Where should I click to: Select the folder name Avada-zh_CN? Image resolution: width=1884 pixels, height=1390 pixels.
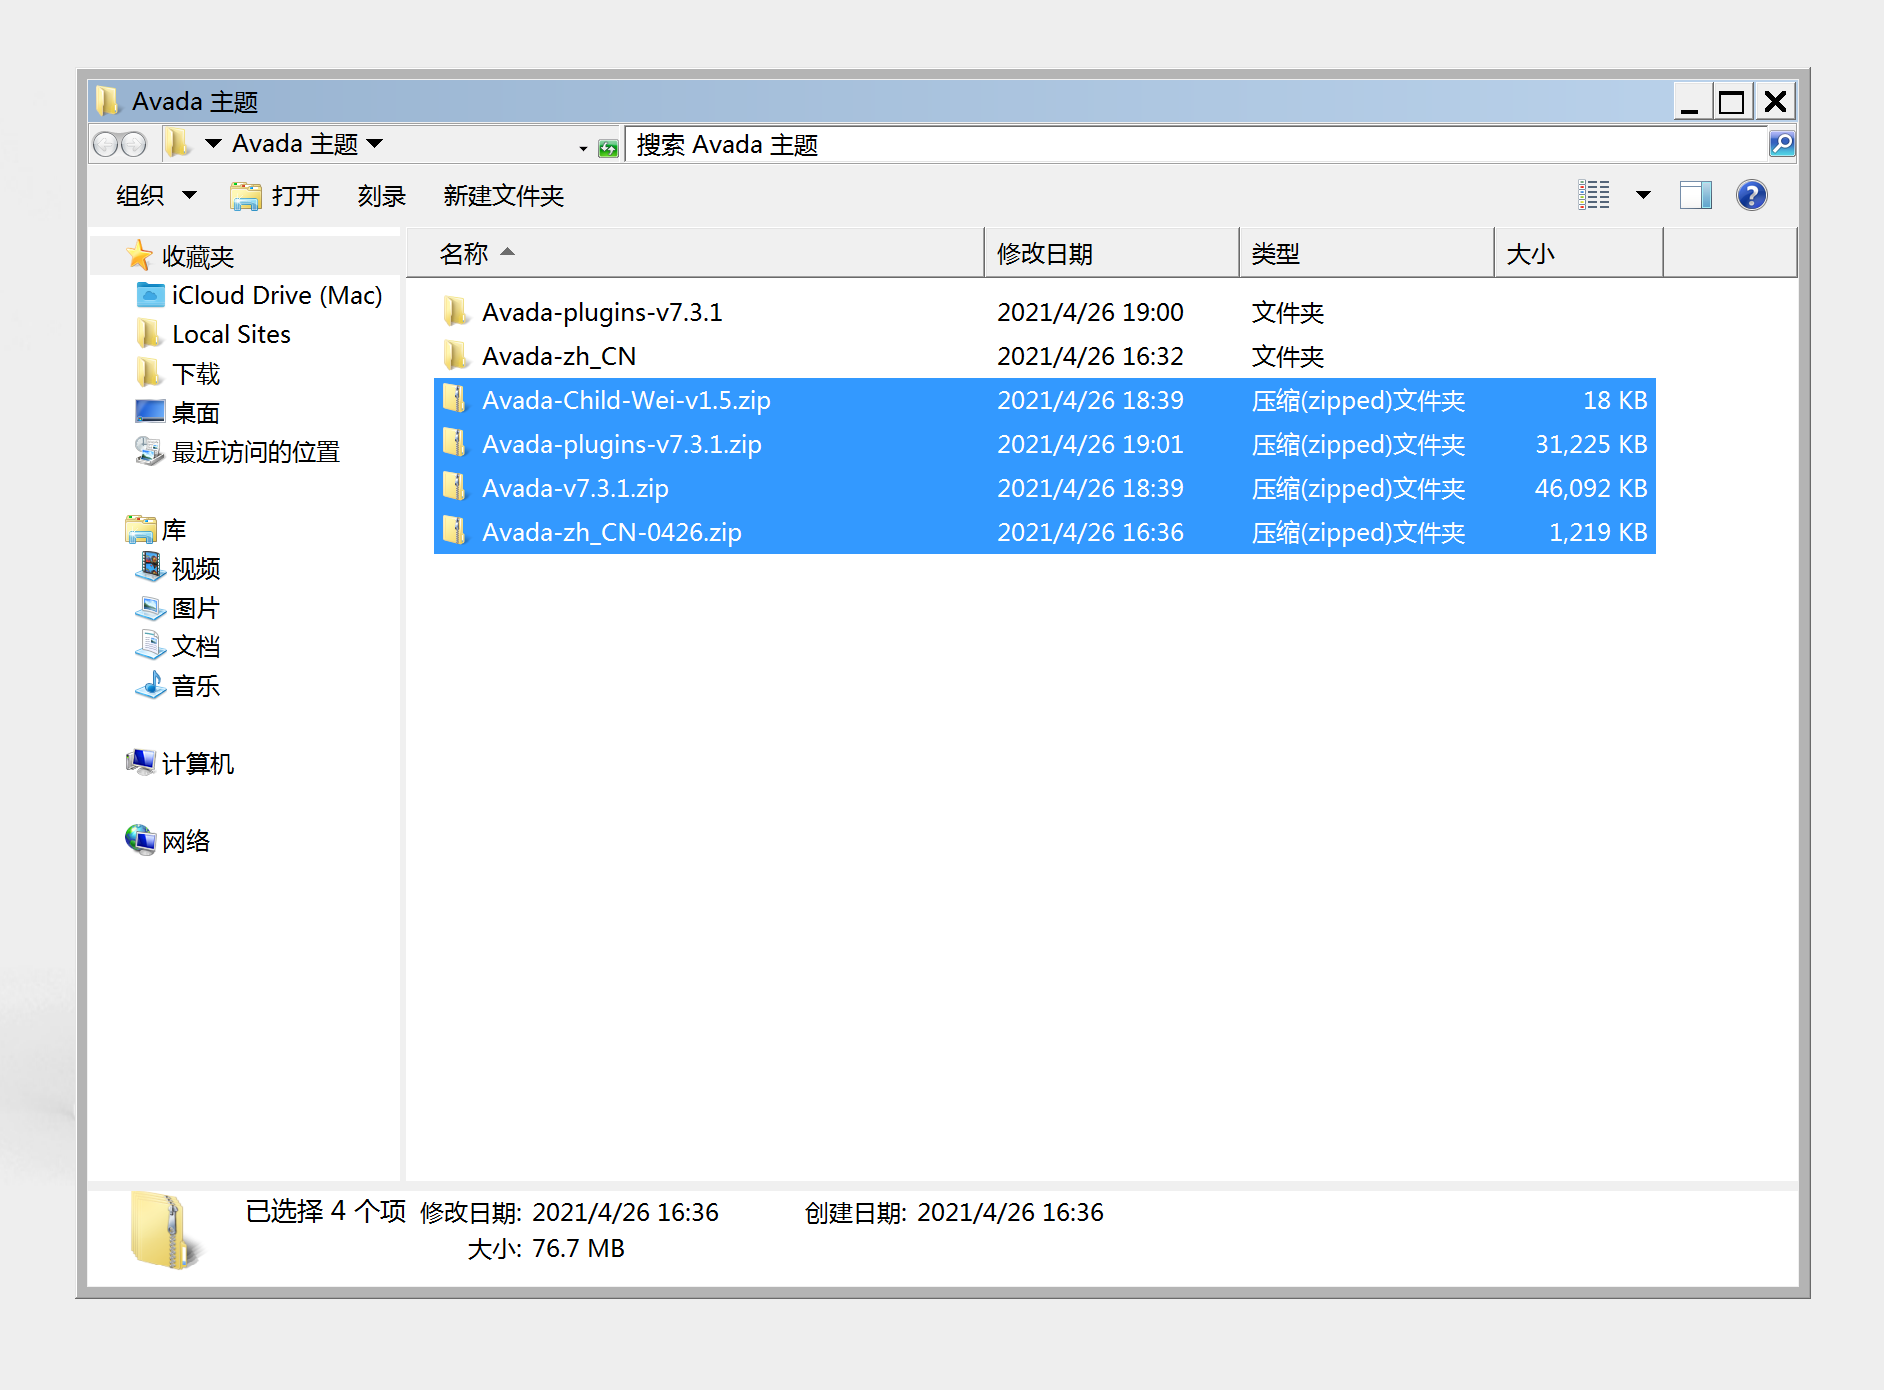pyautogui.click(x=559, y=356)
